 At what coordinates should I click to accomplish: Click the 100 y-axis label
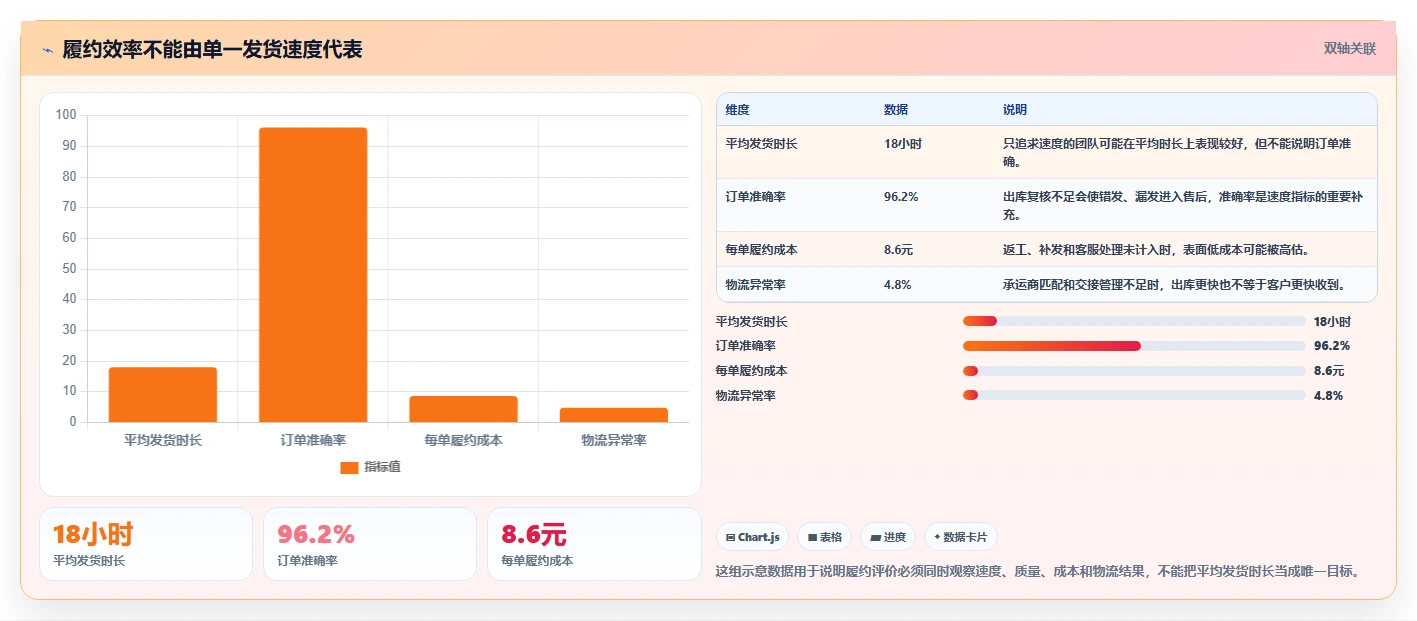pyautogui.click(x=66, y=115)
